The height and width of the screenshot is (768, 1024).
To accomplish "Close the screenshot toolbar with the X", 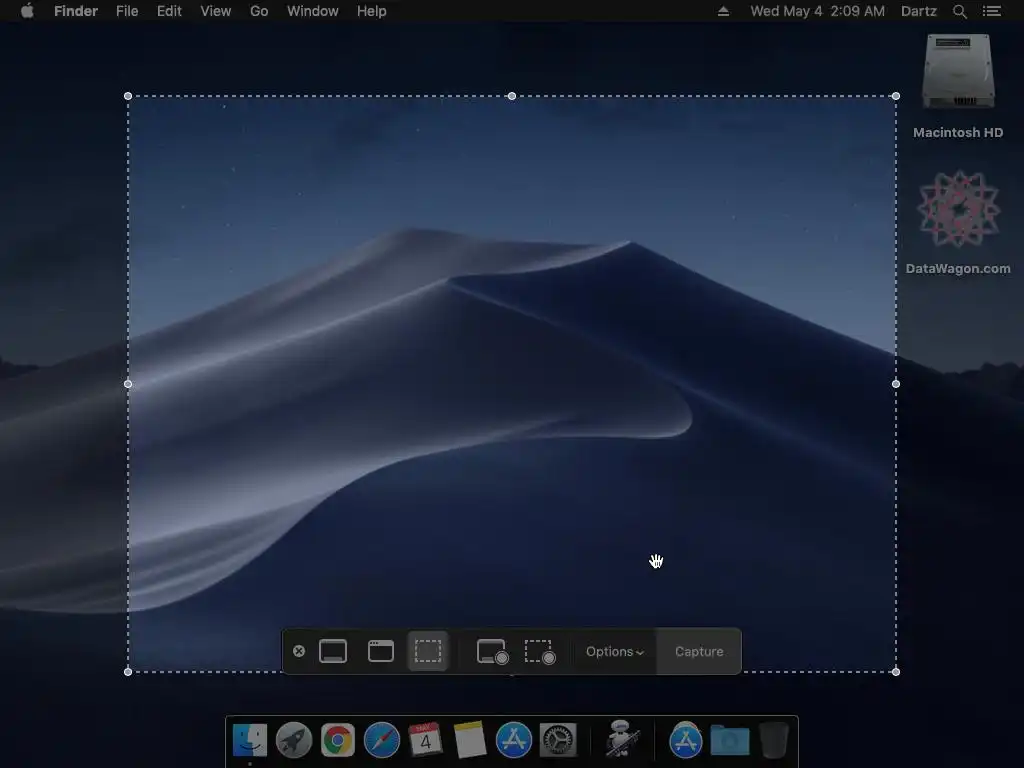I will pos(299,651).
